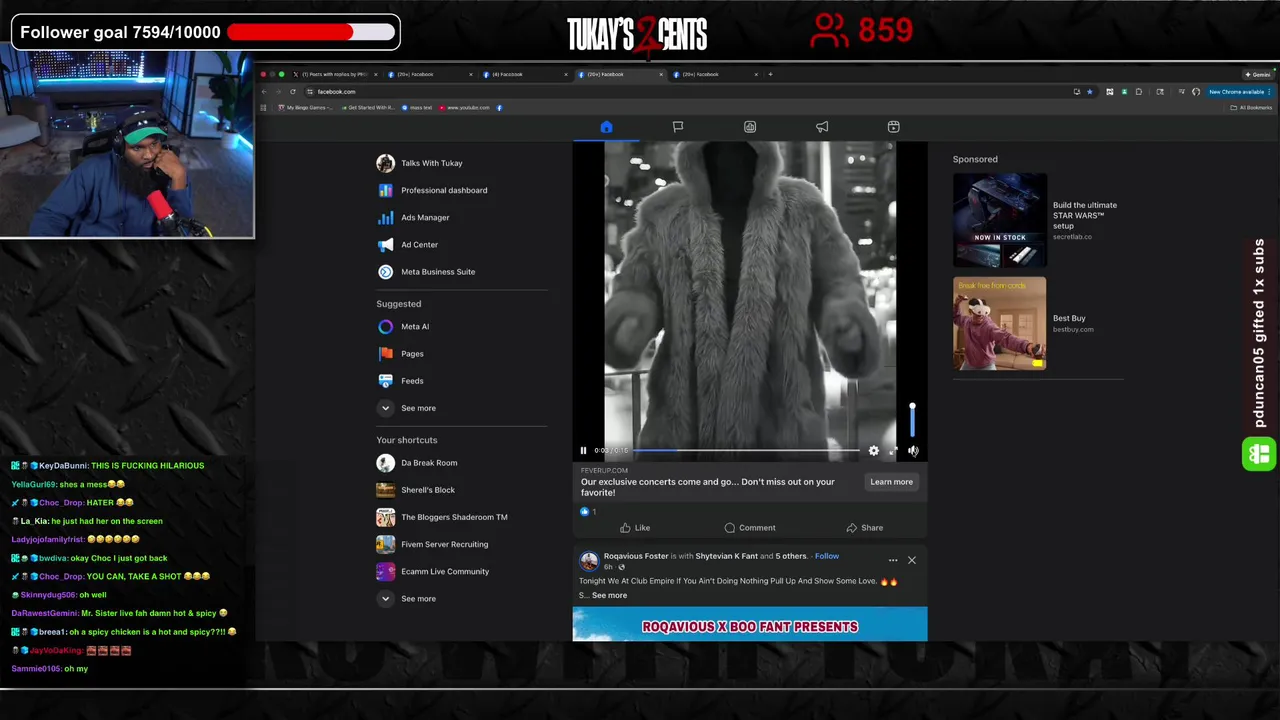
Task: View reactions count on FeverUp post
Action: pos(588,511)
